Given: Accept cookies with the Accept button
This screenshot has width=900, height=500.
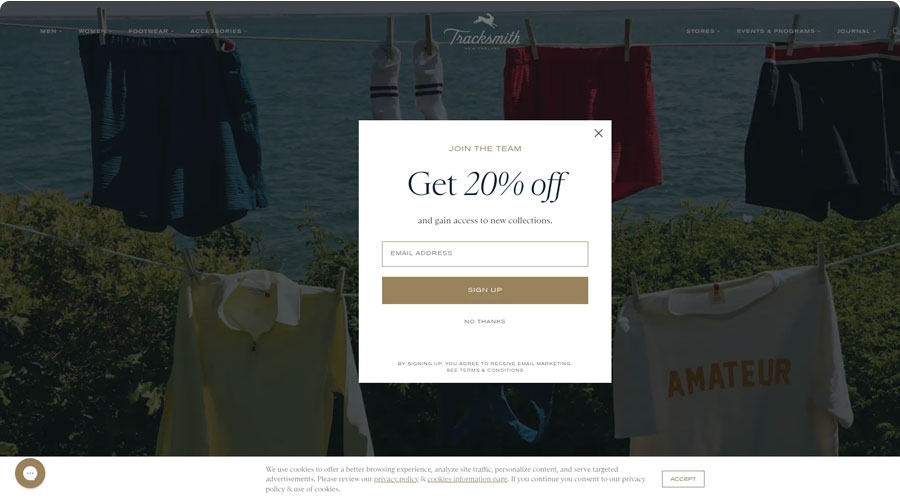Looking at the screenshot, I should (683, 479).
